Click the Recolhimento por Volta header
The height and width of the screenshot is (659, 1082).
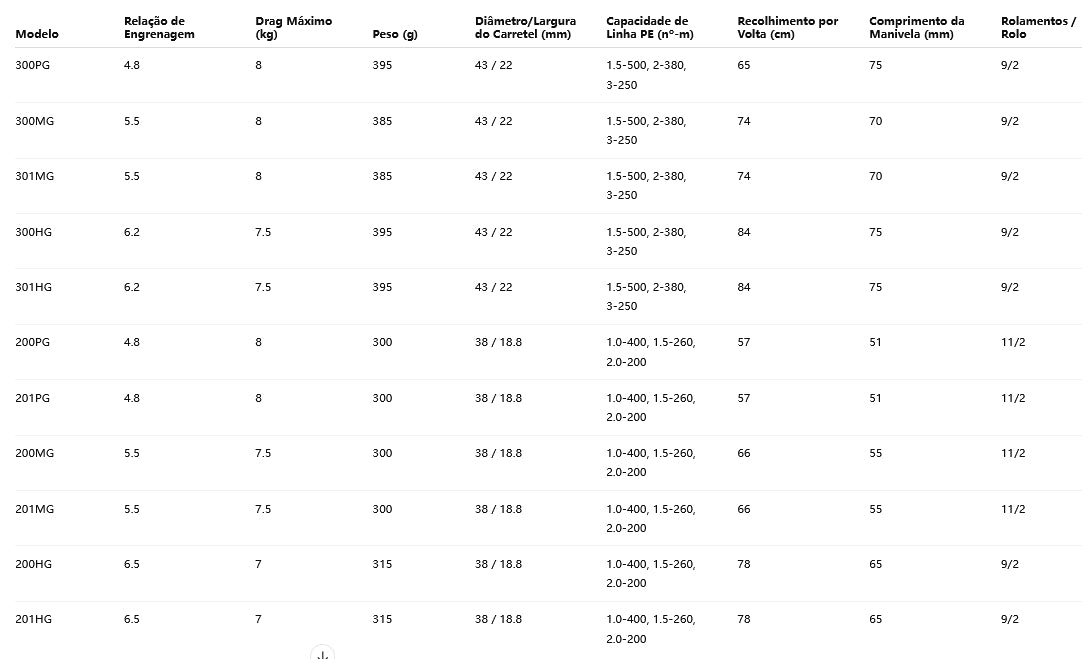(x=787, y=28)
